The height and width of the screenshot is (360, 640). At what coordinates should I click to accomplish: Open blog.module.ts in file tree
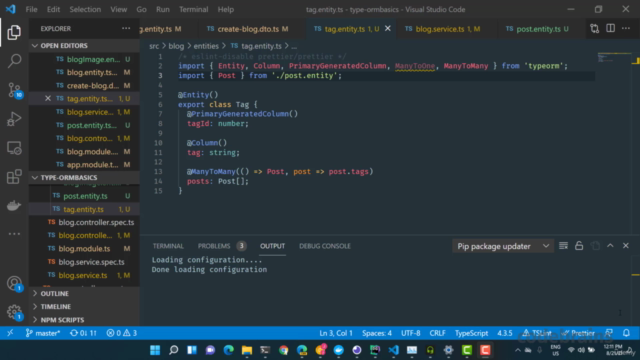click(84, 249)
